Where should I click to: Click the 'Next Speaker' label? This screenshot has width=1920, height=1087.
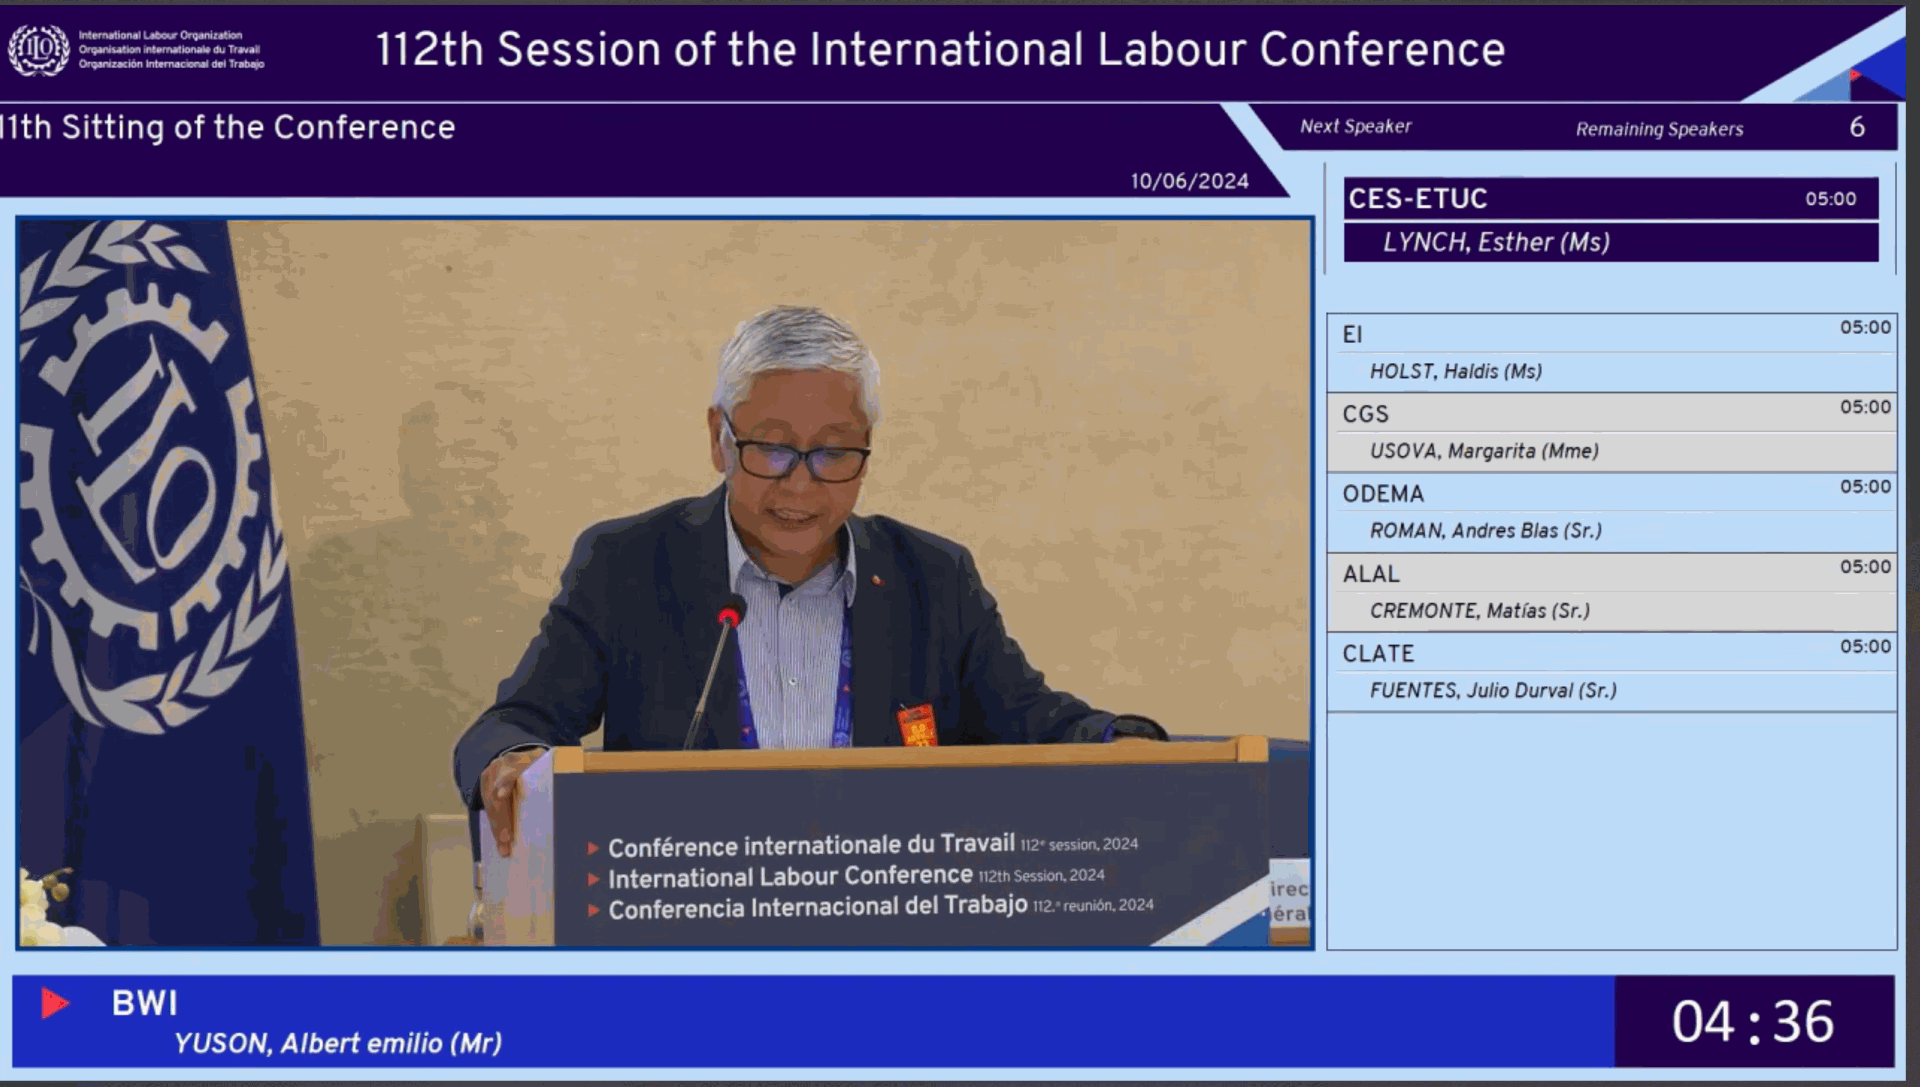click(x=1356, y=127)
